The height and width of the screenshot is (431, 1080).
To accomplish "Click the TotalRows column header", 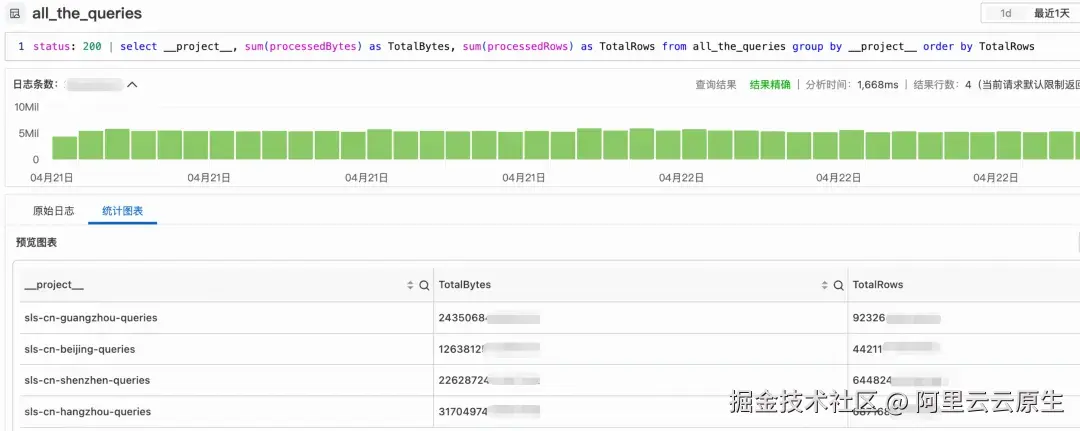I will (878, 285).
